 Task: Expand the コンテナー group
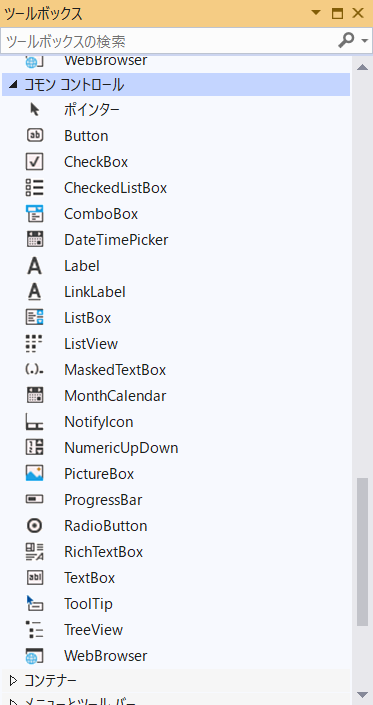[13, 680]
